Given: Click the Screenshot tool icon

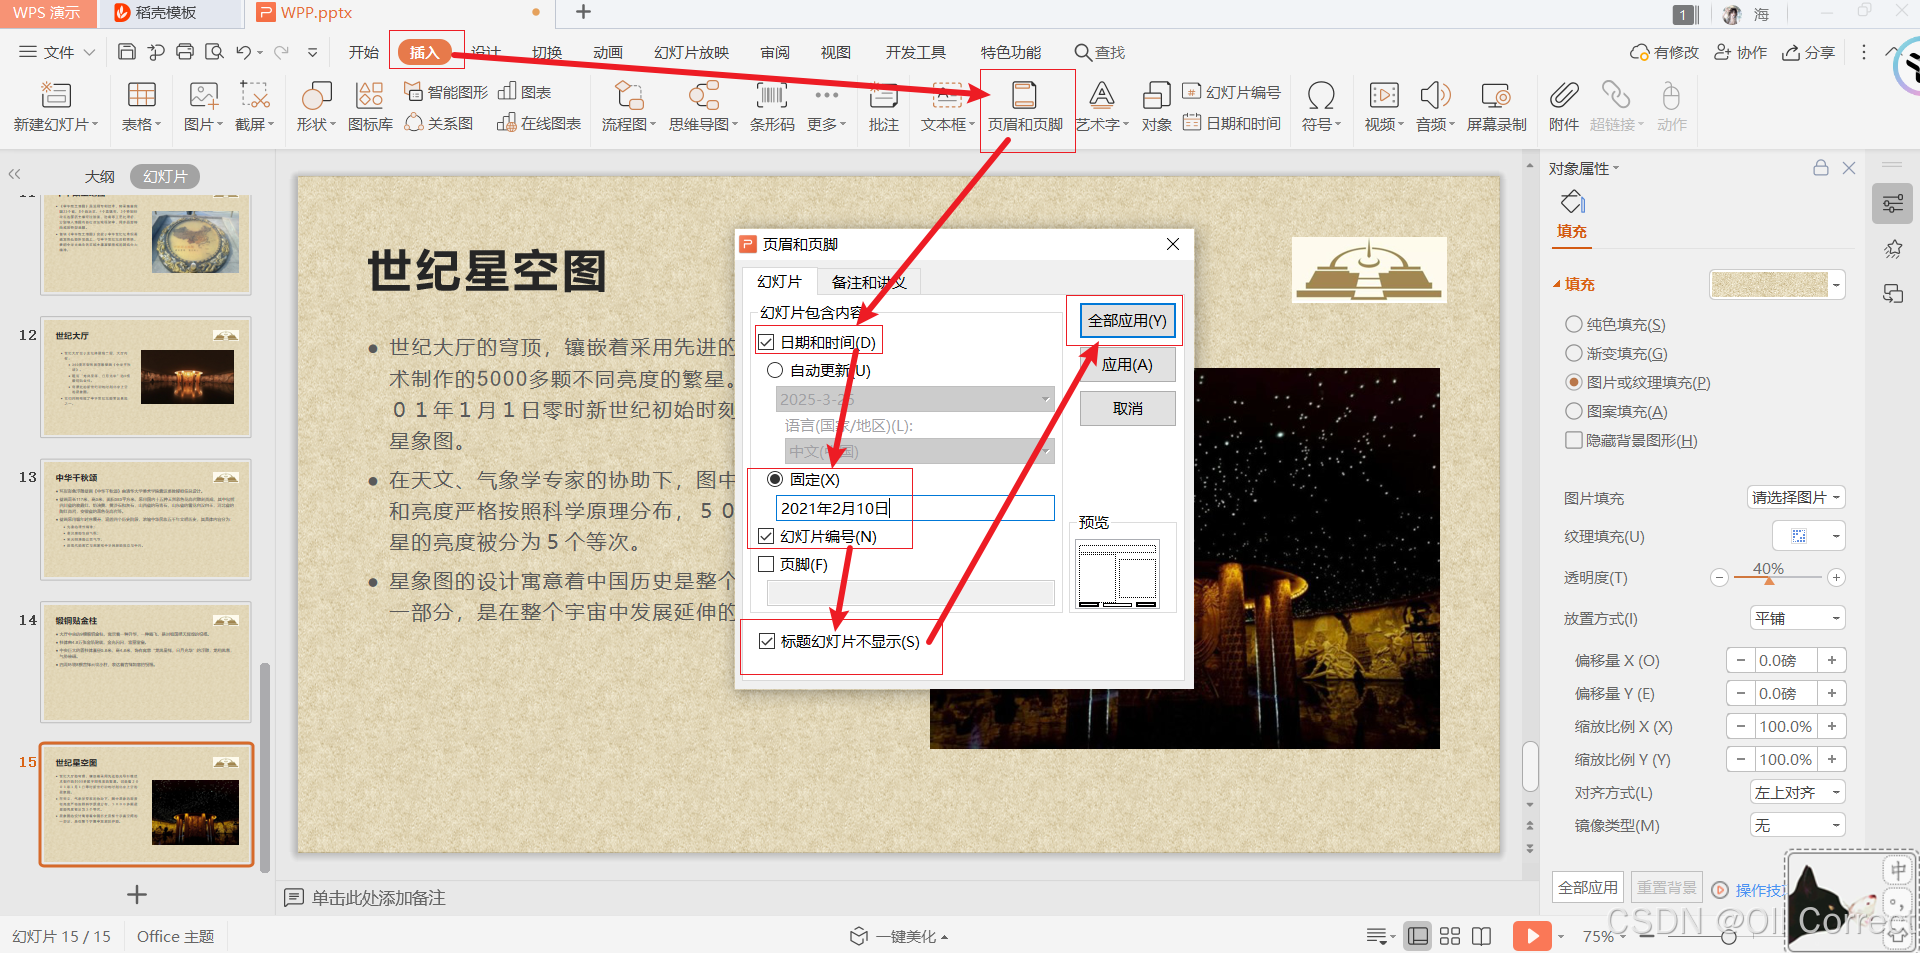Looking at the screenshot, I should coord(255,96).
